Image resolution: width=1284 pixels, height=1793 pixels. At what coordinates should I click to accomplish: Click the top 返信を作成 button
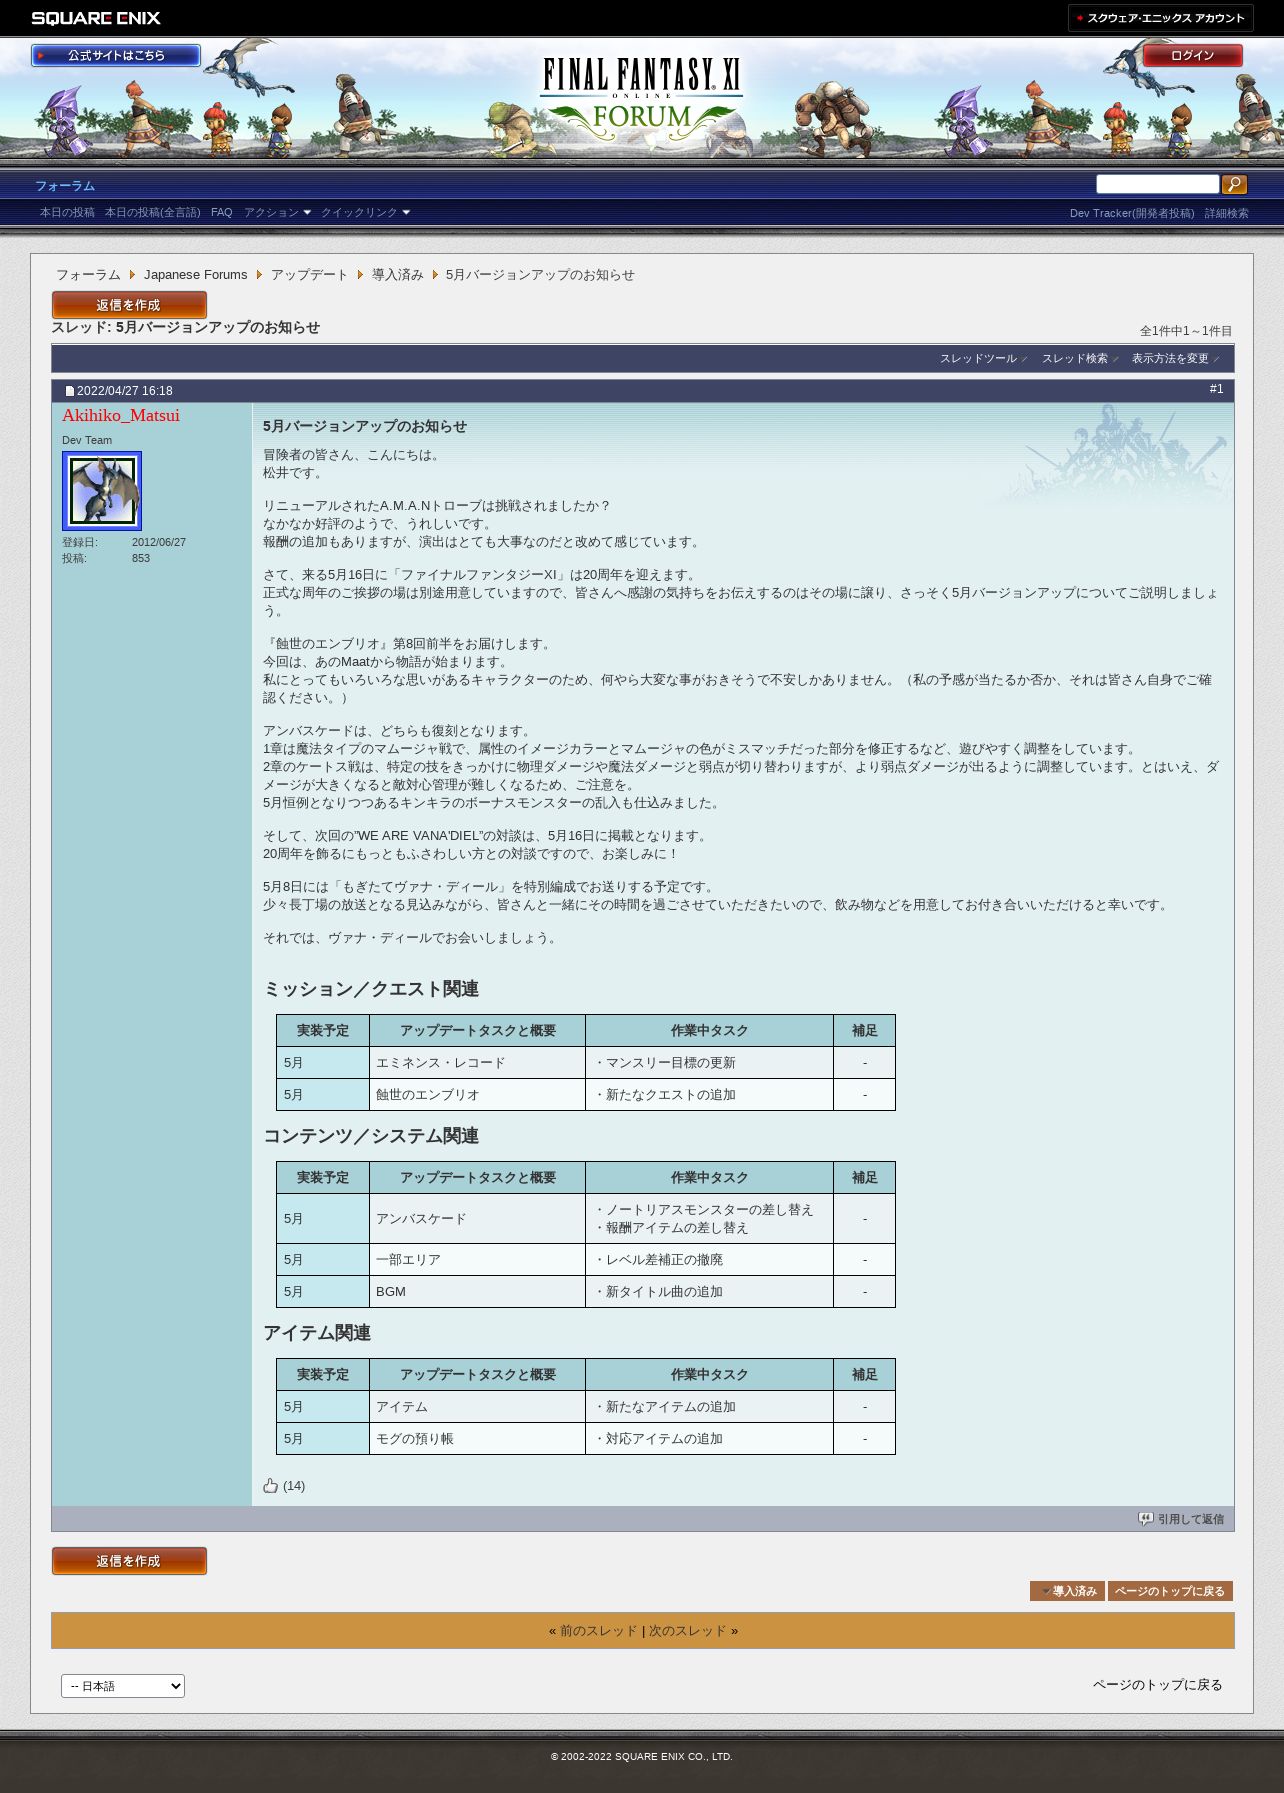129,305
